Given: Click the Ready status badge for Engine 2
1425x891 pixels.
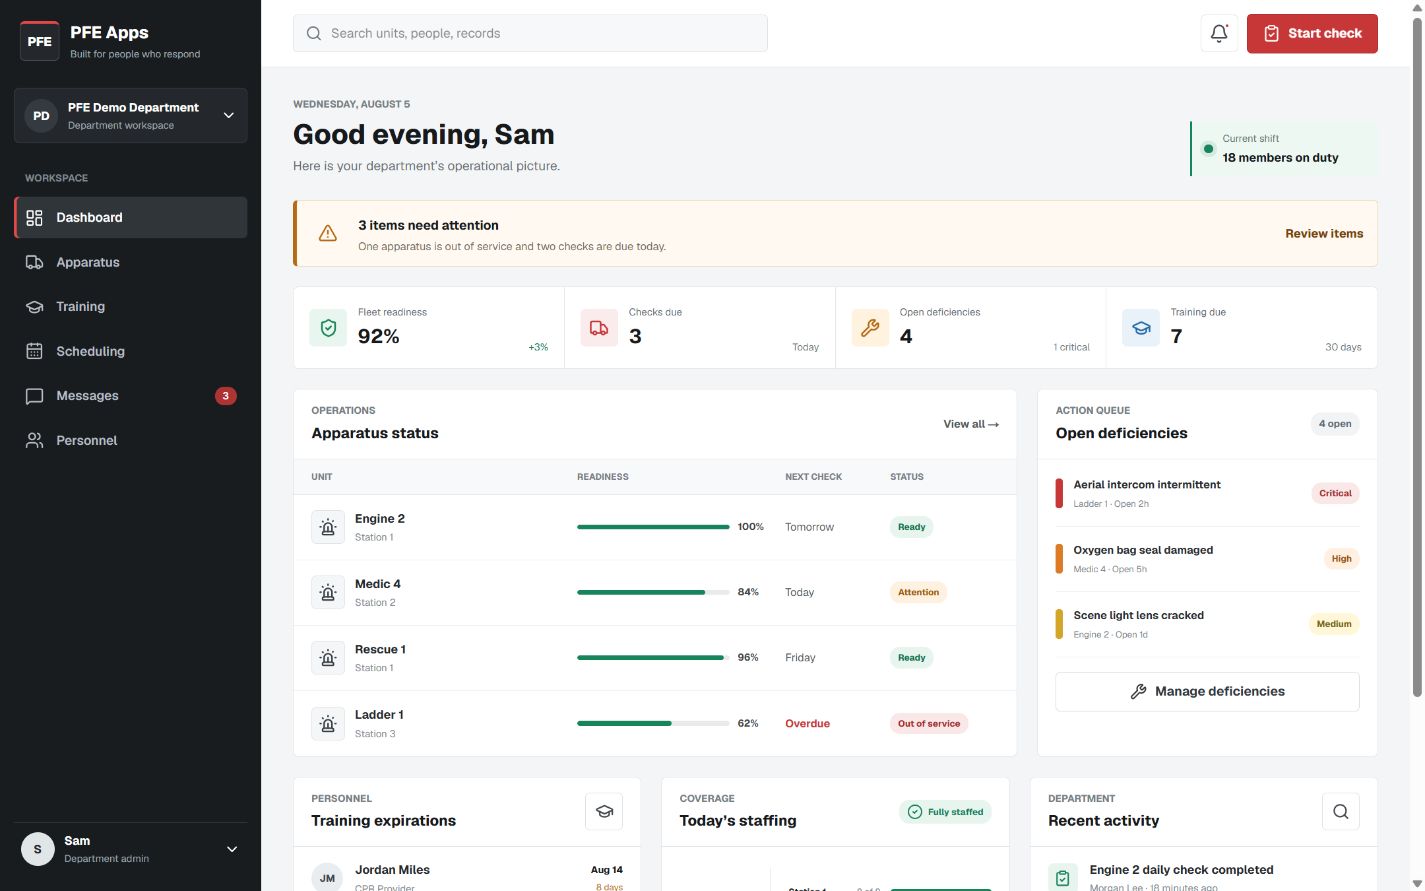Looking at the screenshot, I should (x=911, y=527).
